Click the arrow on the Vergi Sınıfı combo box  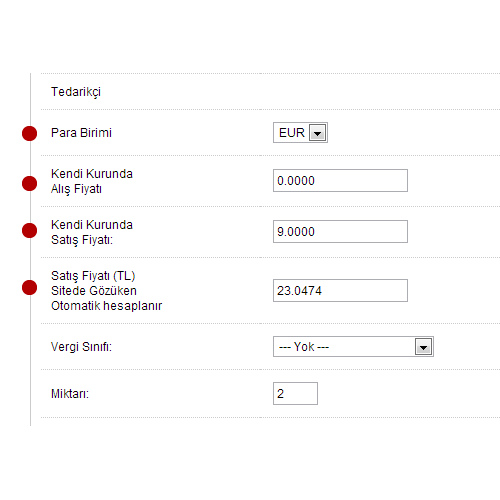click(423, 347)
